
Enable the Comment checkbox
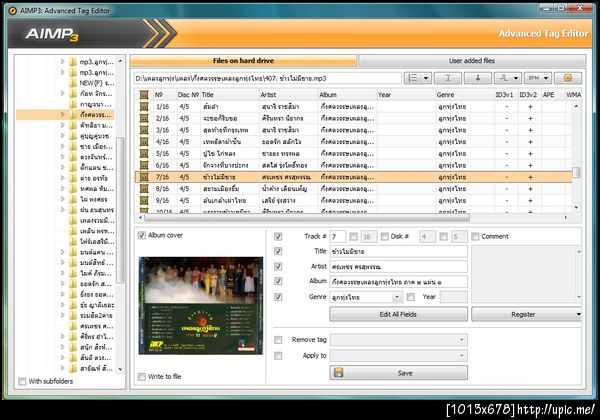point(475,236)
